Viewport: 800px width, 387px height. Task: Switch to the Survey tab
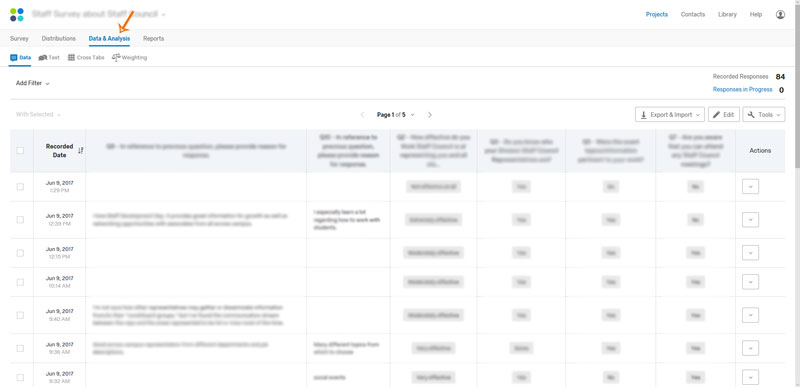pos(19,38)
